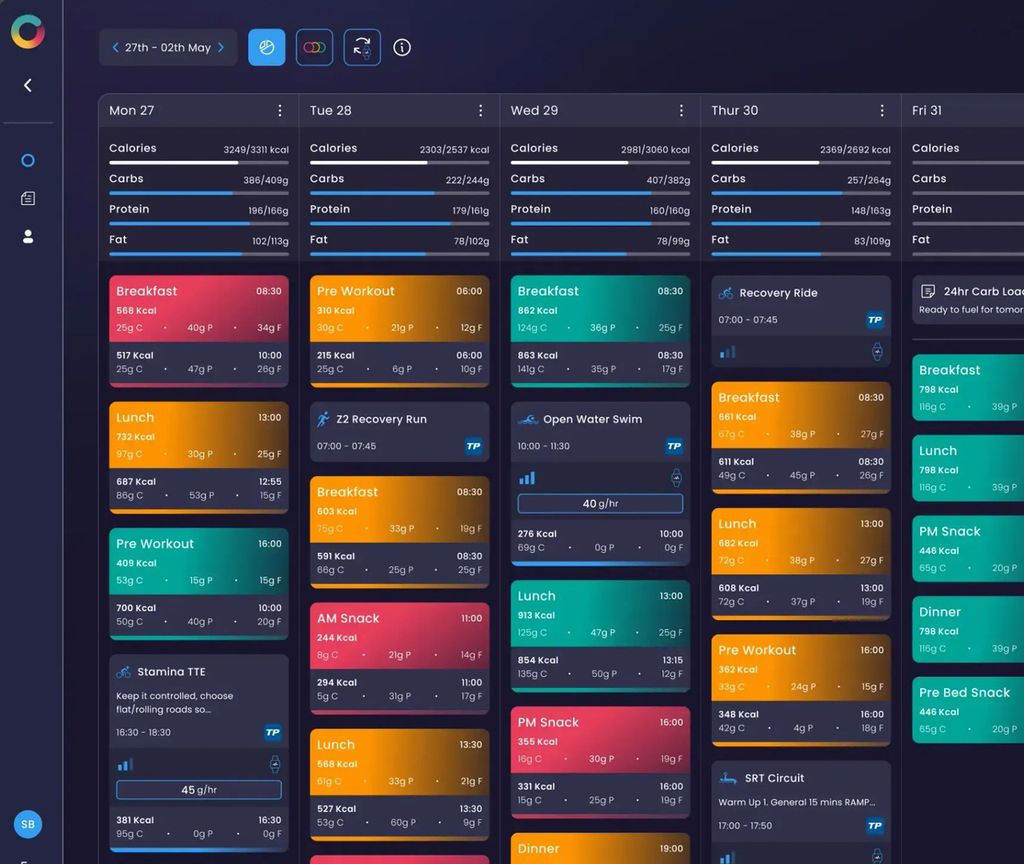
Task: Click the 45 g/hr fueling field on Stamina TTE
Action: click(198, 790)
